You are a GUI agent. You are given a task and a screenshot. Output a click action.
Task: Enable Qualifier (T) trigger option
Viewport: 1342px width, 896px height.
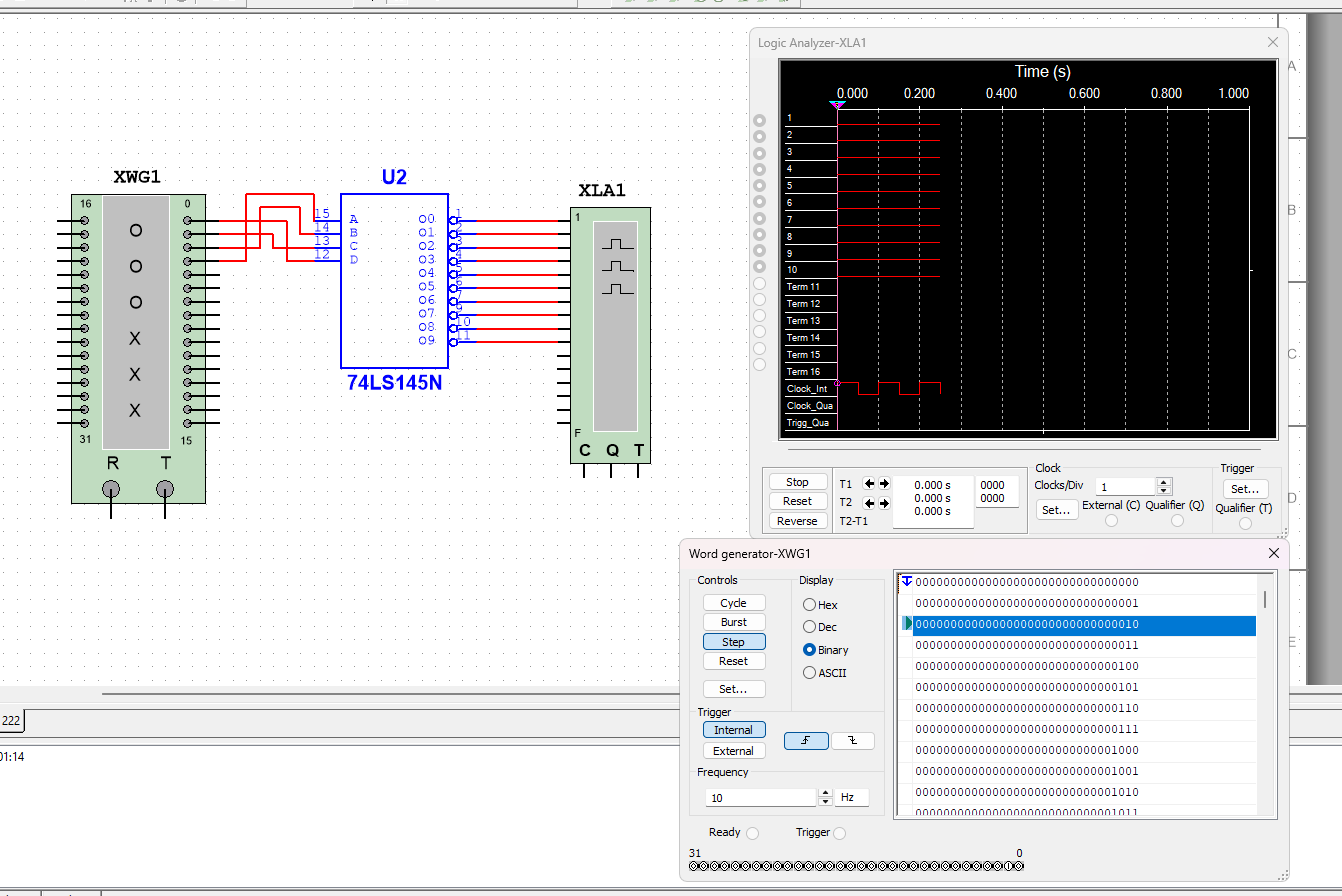pos(1245,523)
